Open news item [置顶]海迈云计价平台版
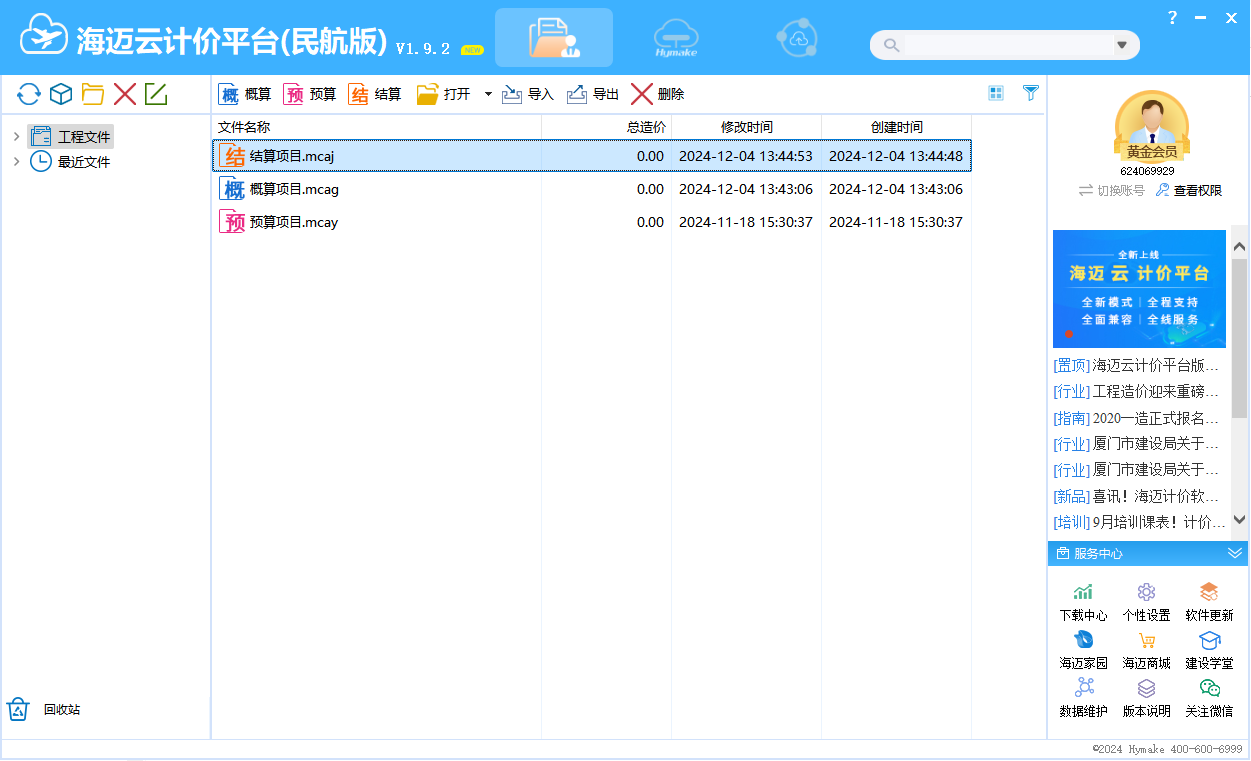Viewport: 1251px width, 761px height. (1136, 365)
